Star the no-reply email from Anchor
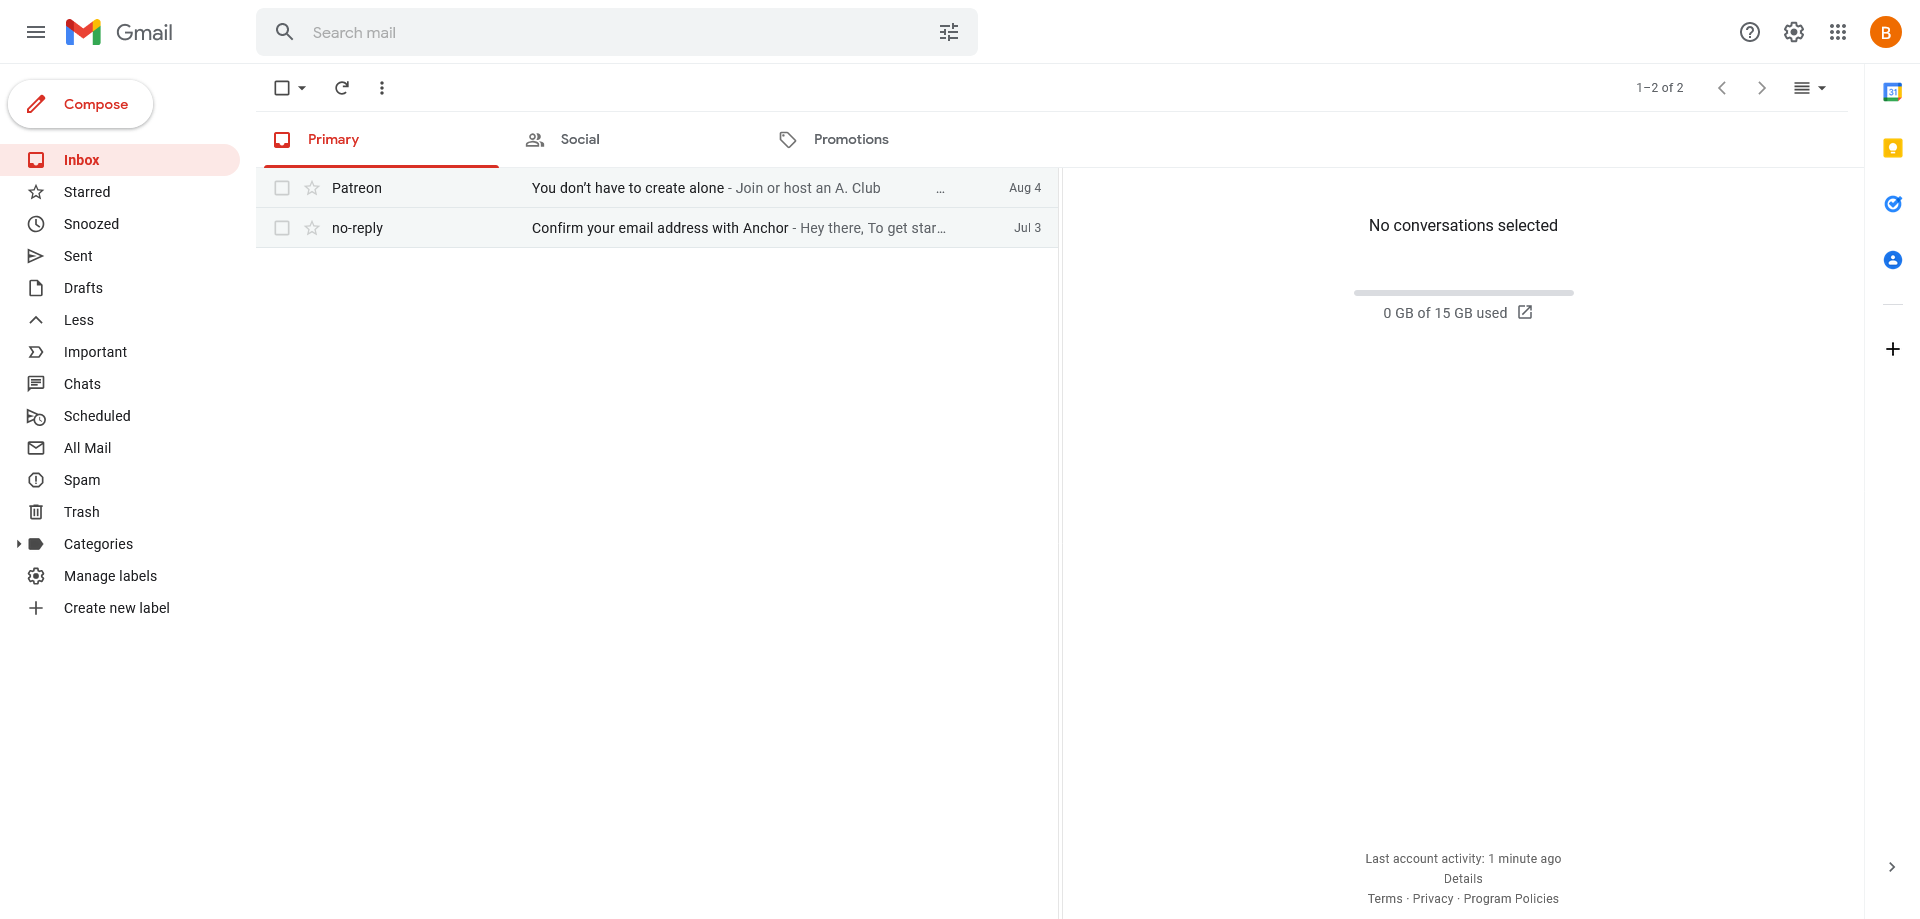 point(311,227)
